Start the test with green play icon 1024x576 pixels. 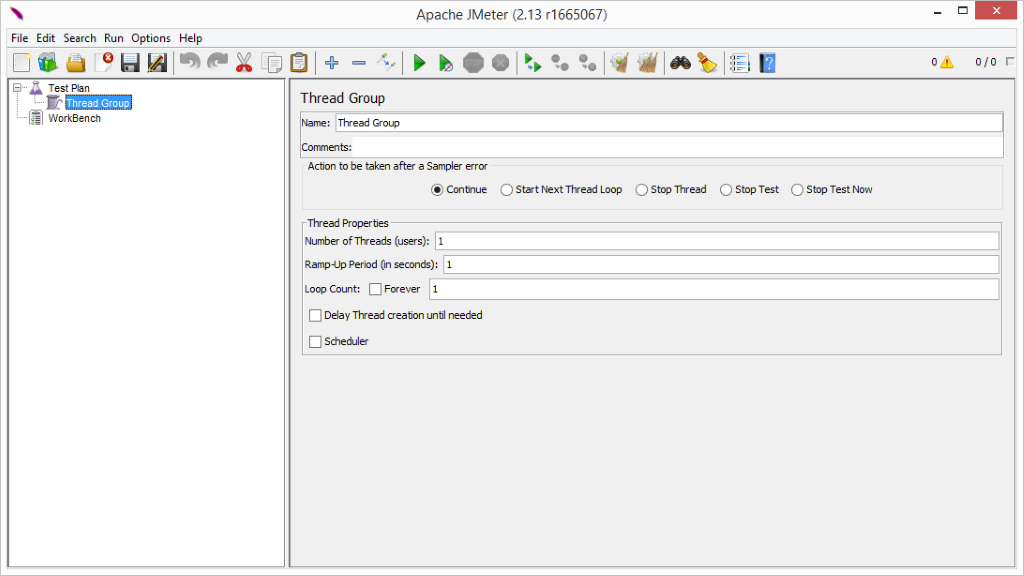click(x=419, y=63)
